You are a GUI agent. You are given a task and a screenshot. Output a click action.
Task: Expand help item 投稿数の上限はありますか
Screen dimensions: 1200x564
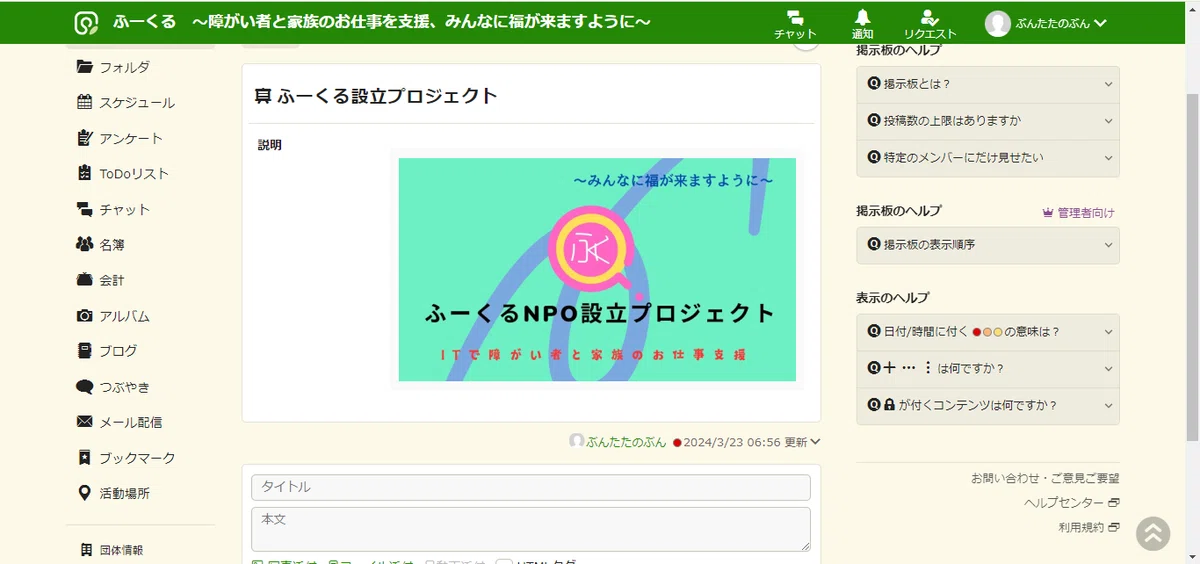[x=988, y=121]
